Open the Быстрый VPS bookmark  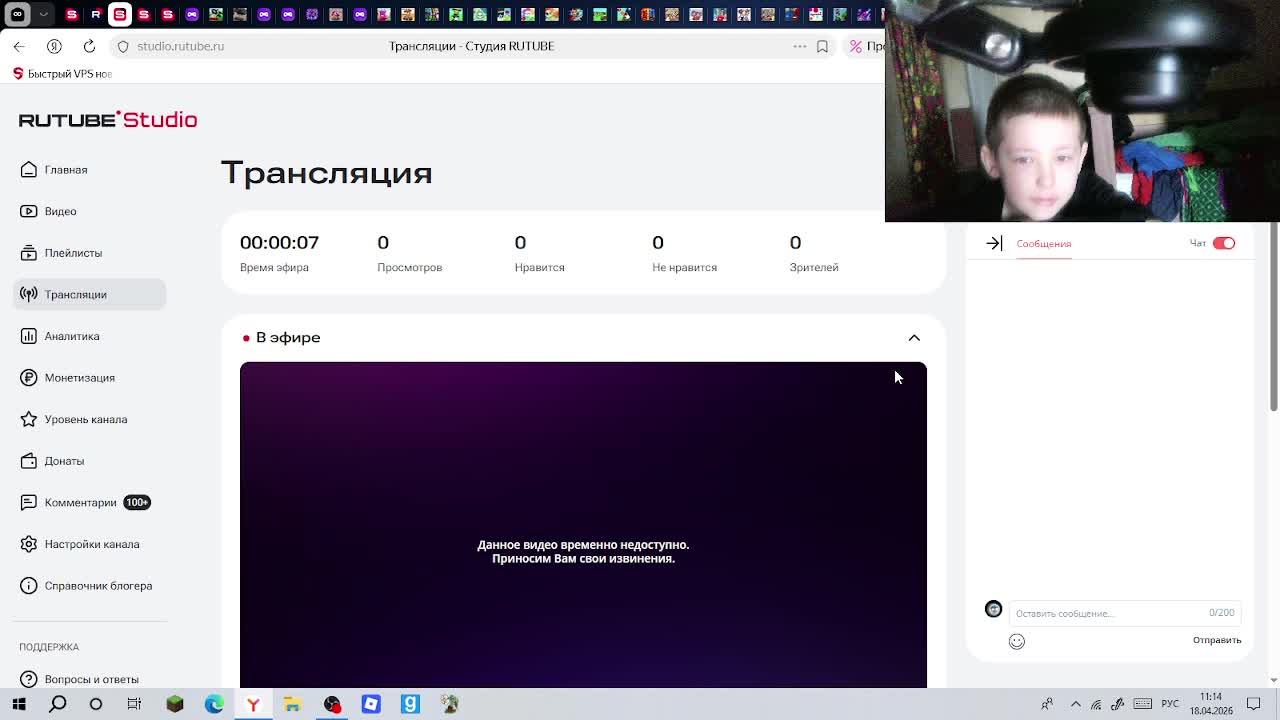62,73
